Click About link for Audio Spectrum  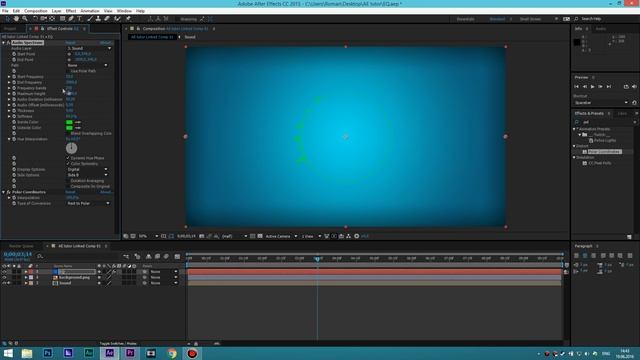click(x=105, y=43)
